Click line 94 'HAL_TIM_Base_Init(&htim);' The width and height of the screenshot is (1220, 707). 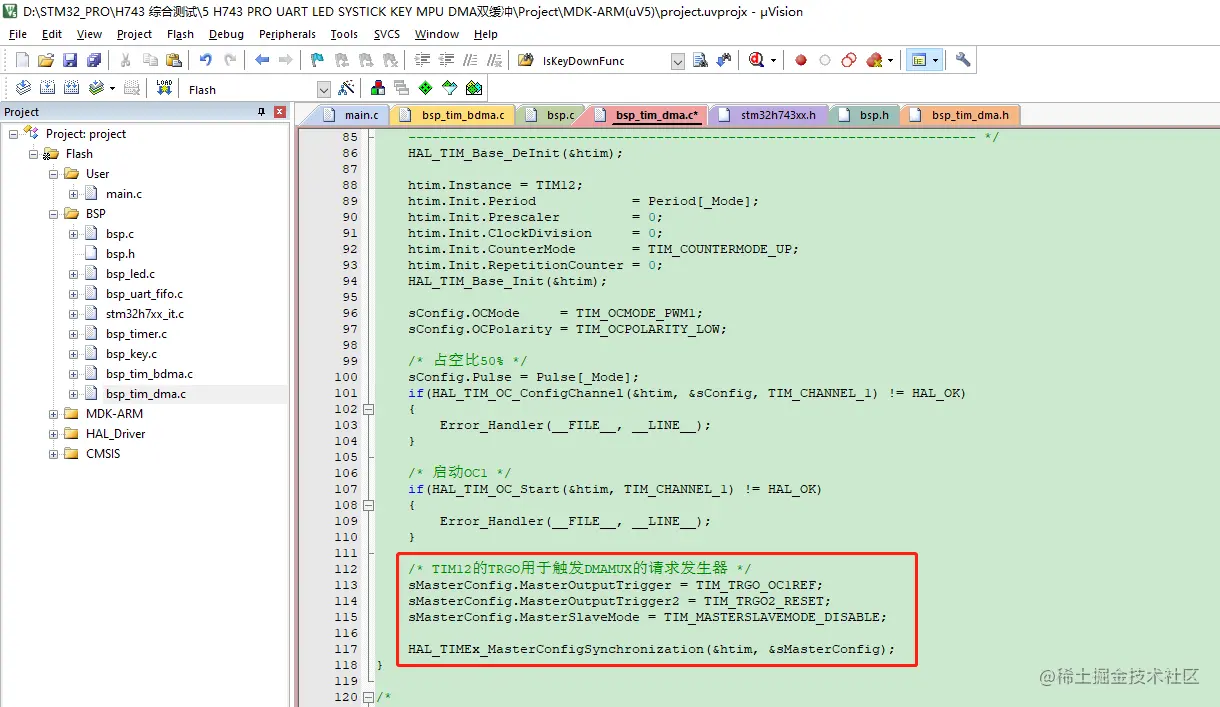point(507,281)
